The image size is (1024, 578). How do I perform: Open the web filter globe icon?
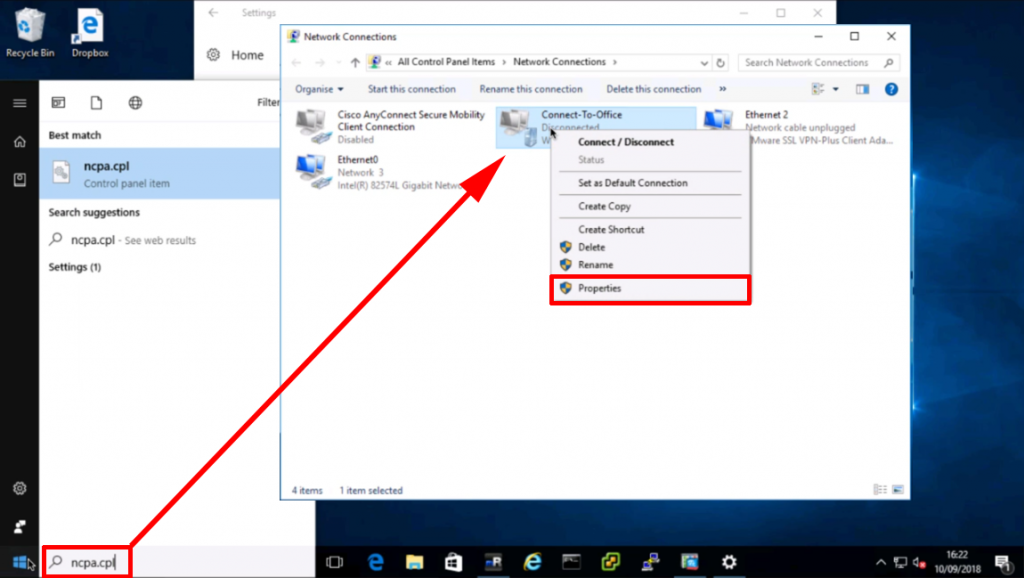point(135,102)
